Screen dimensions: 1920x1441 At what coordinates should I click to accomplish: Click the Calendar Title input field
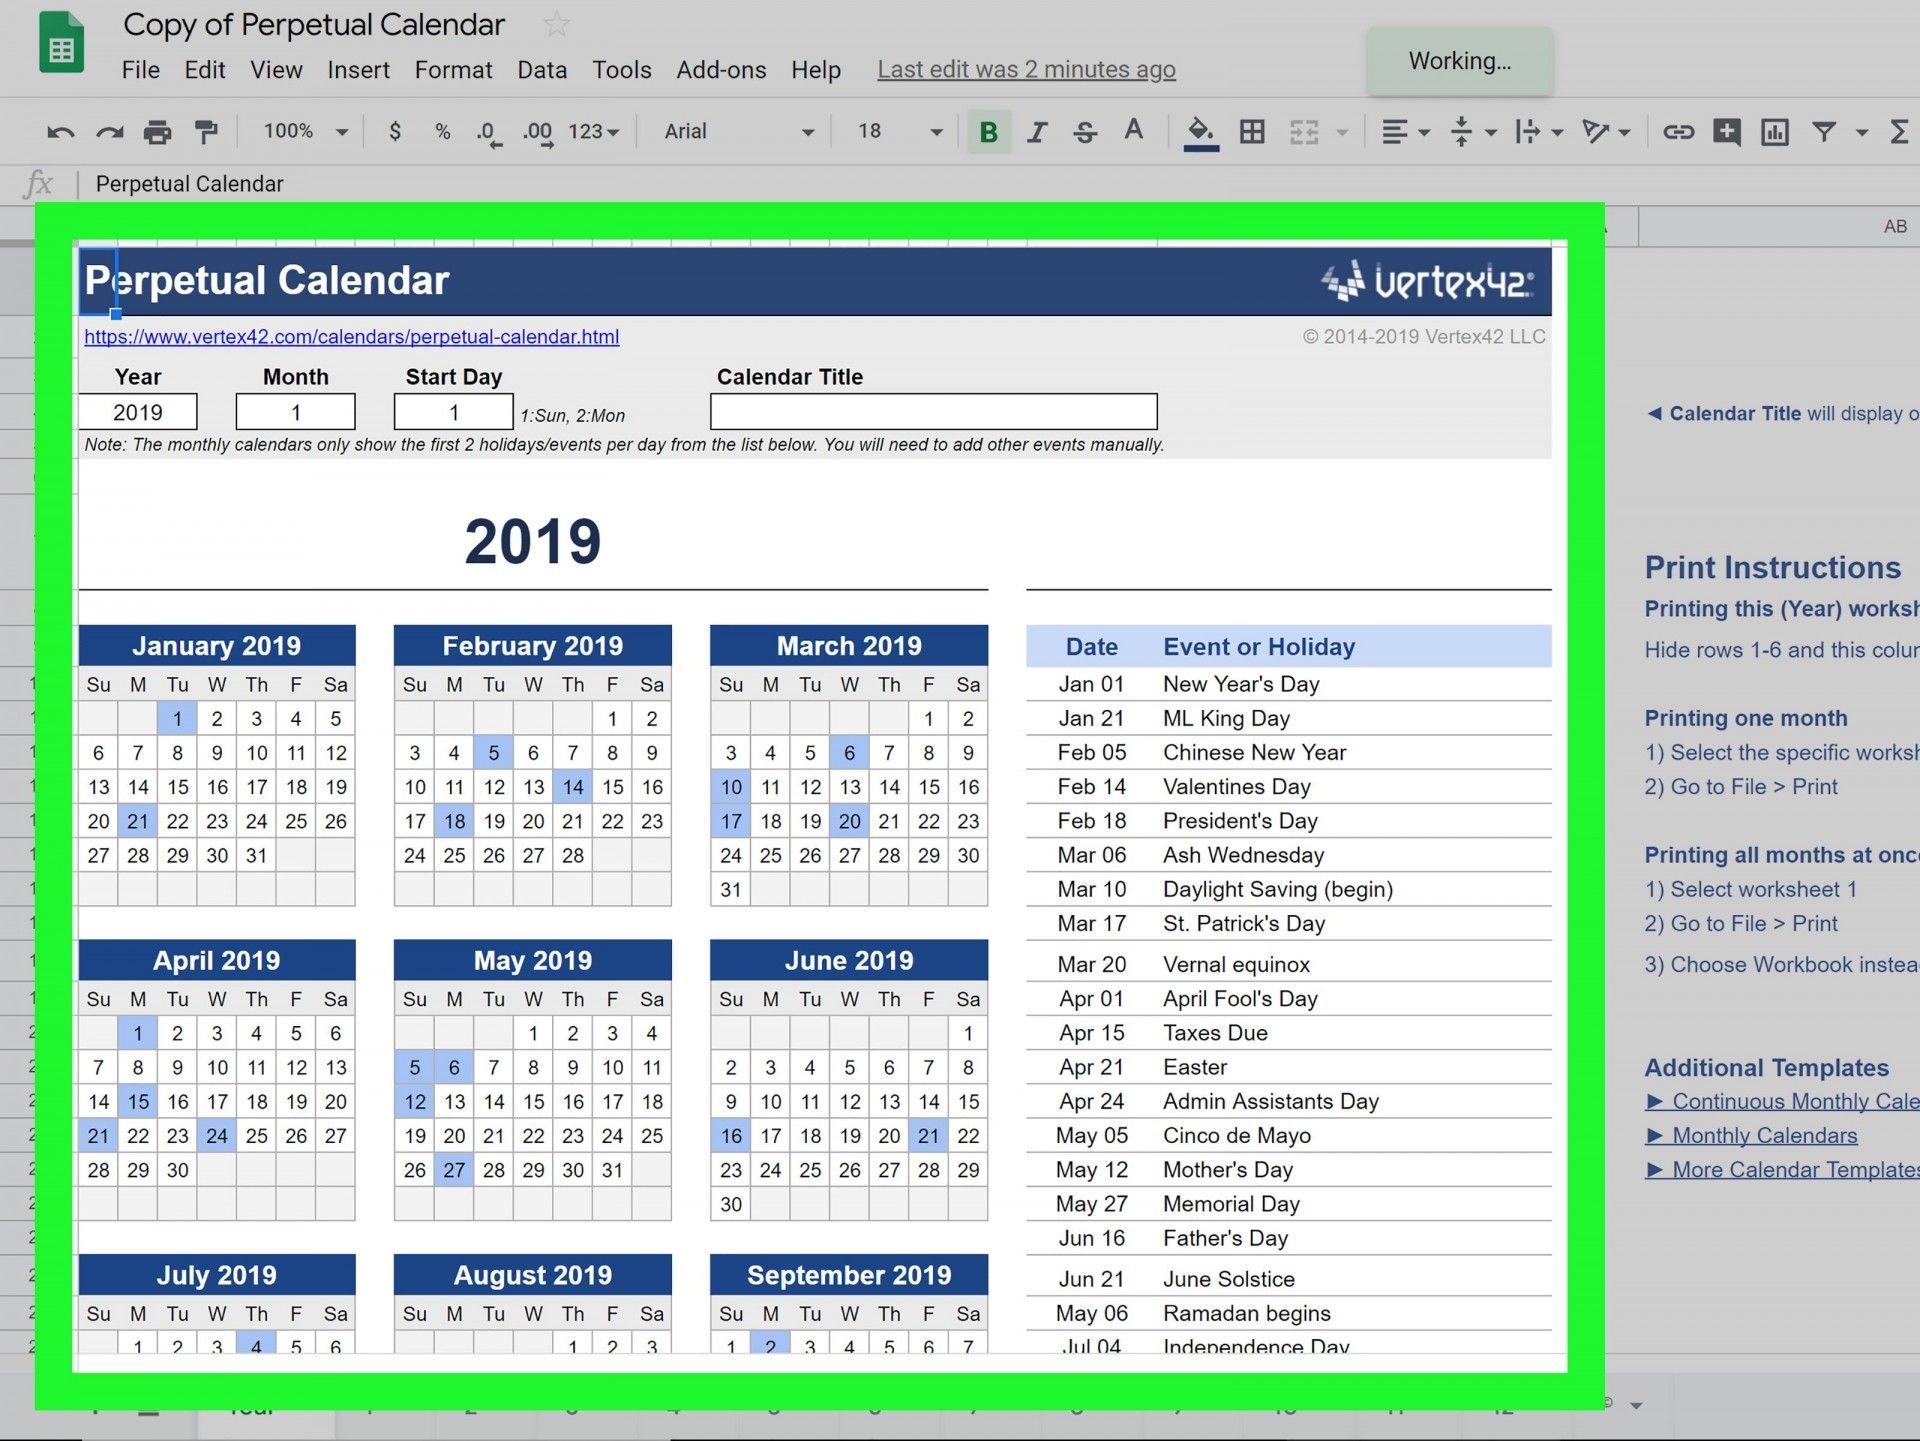tap(934, 410)
